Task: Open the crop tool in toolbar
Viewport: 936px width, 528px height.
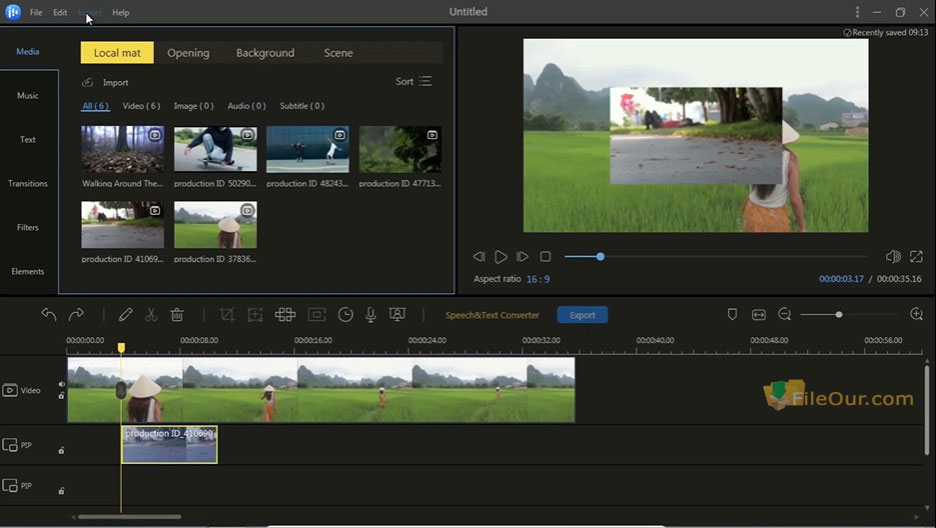Action: pos(227,314)
